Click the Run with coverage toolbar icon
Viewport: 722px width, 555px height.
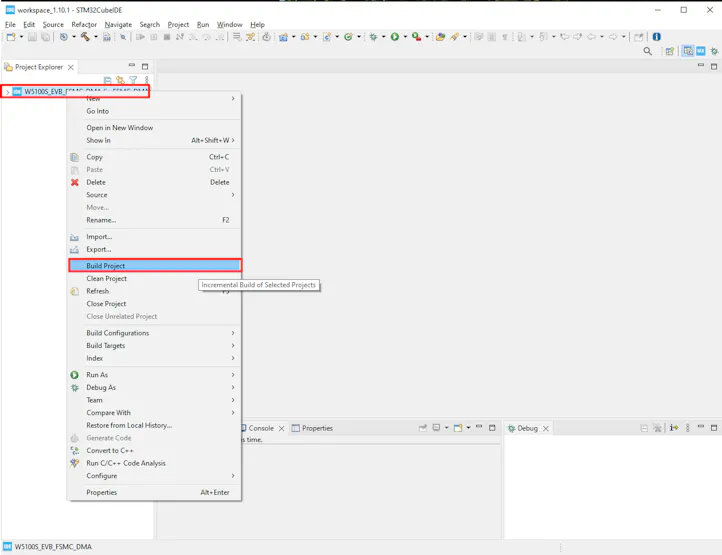(x=416, y=37)
